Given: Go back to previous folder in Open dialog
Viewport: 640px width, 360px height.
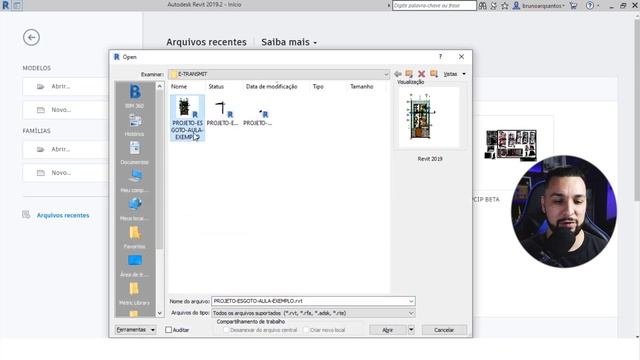Looking at the screenshot, I should click(398, 74).
